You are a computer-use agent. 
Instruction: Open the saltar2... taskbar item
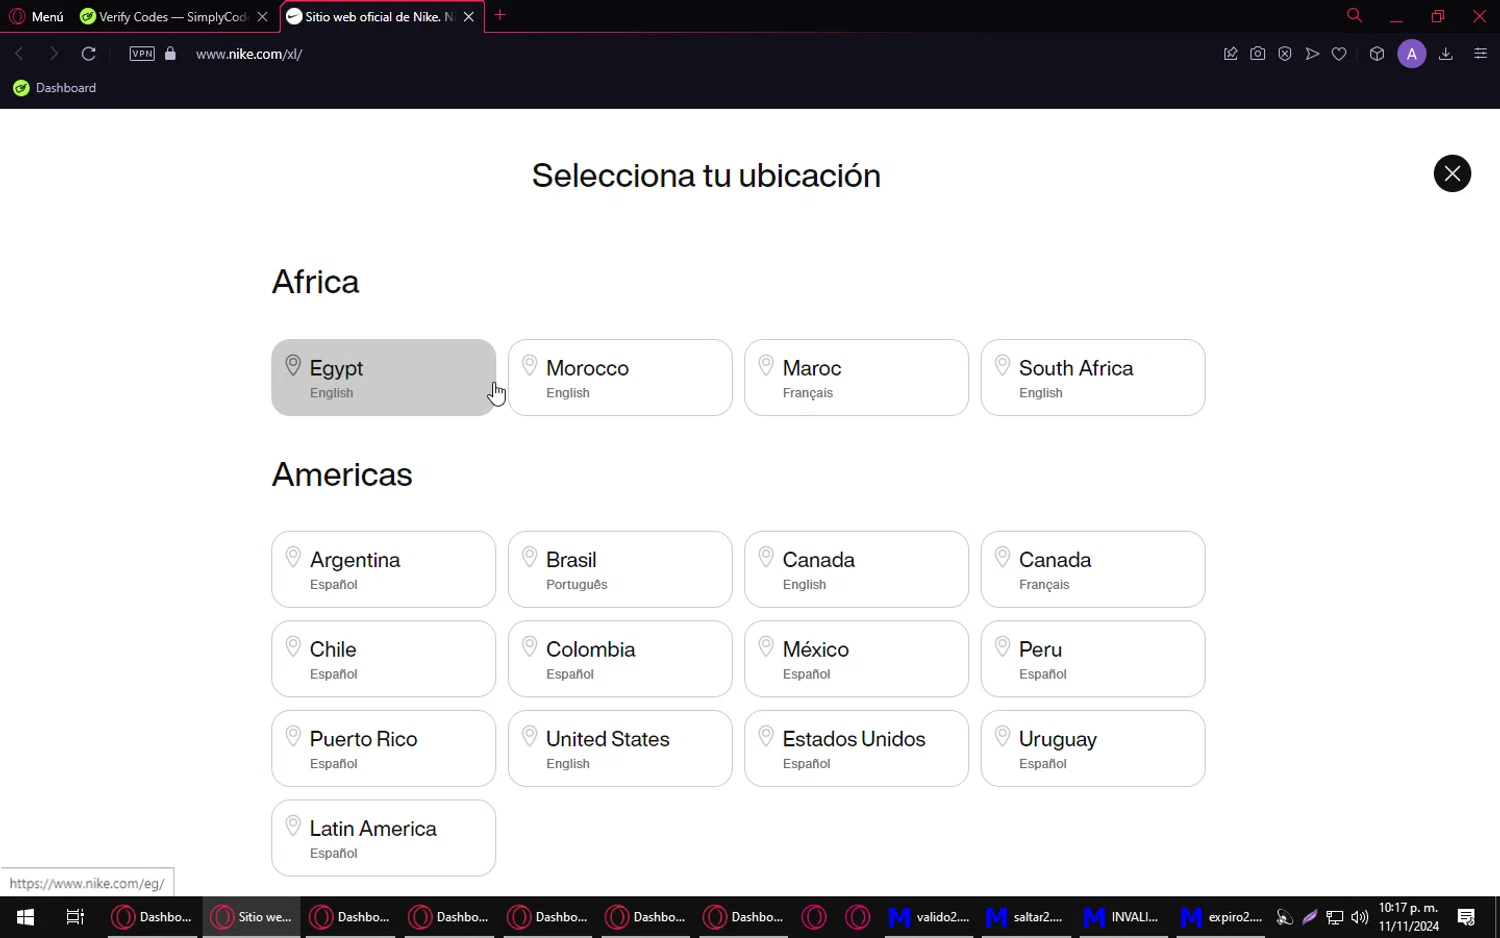coord(1026,917)
